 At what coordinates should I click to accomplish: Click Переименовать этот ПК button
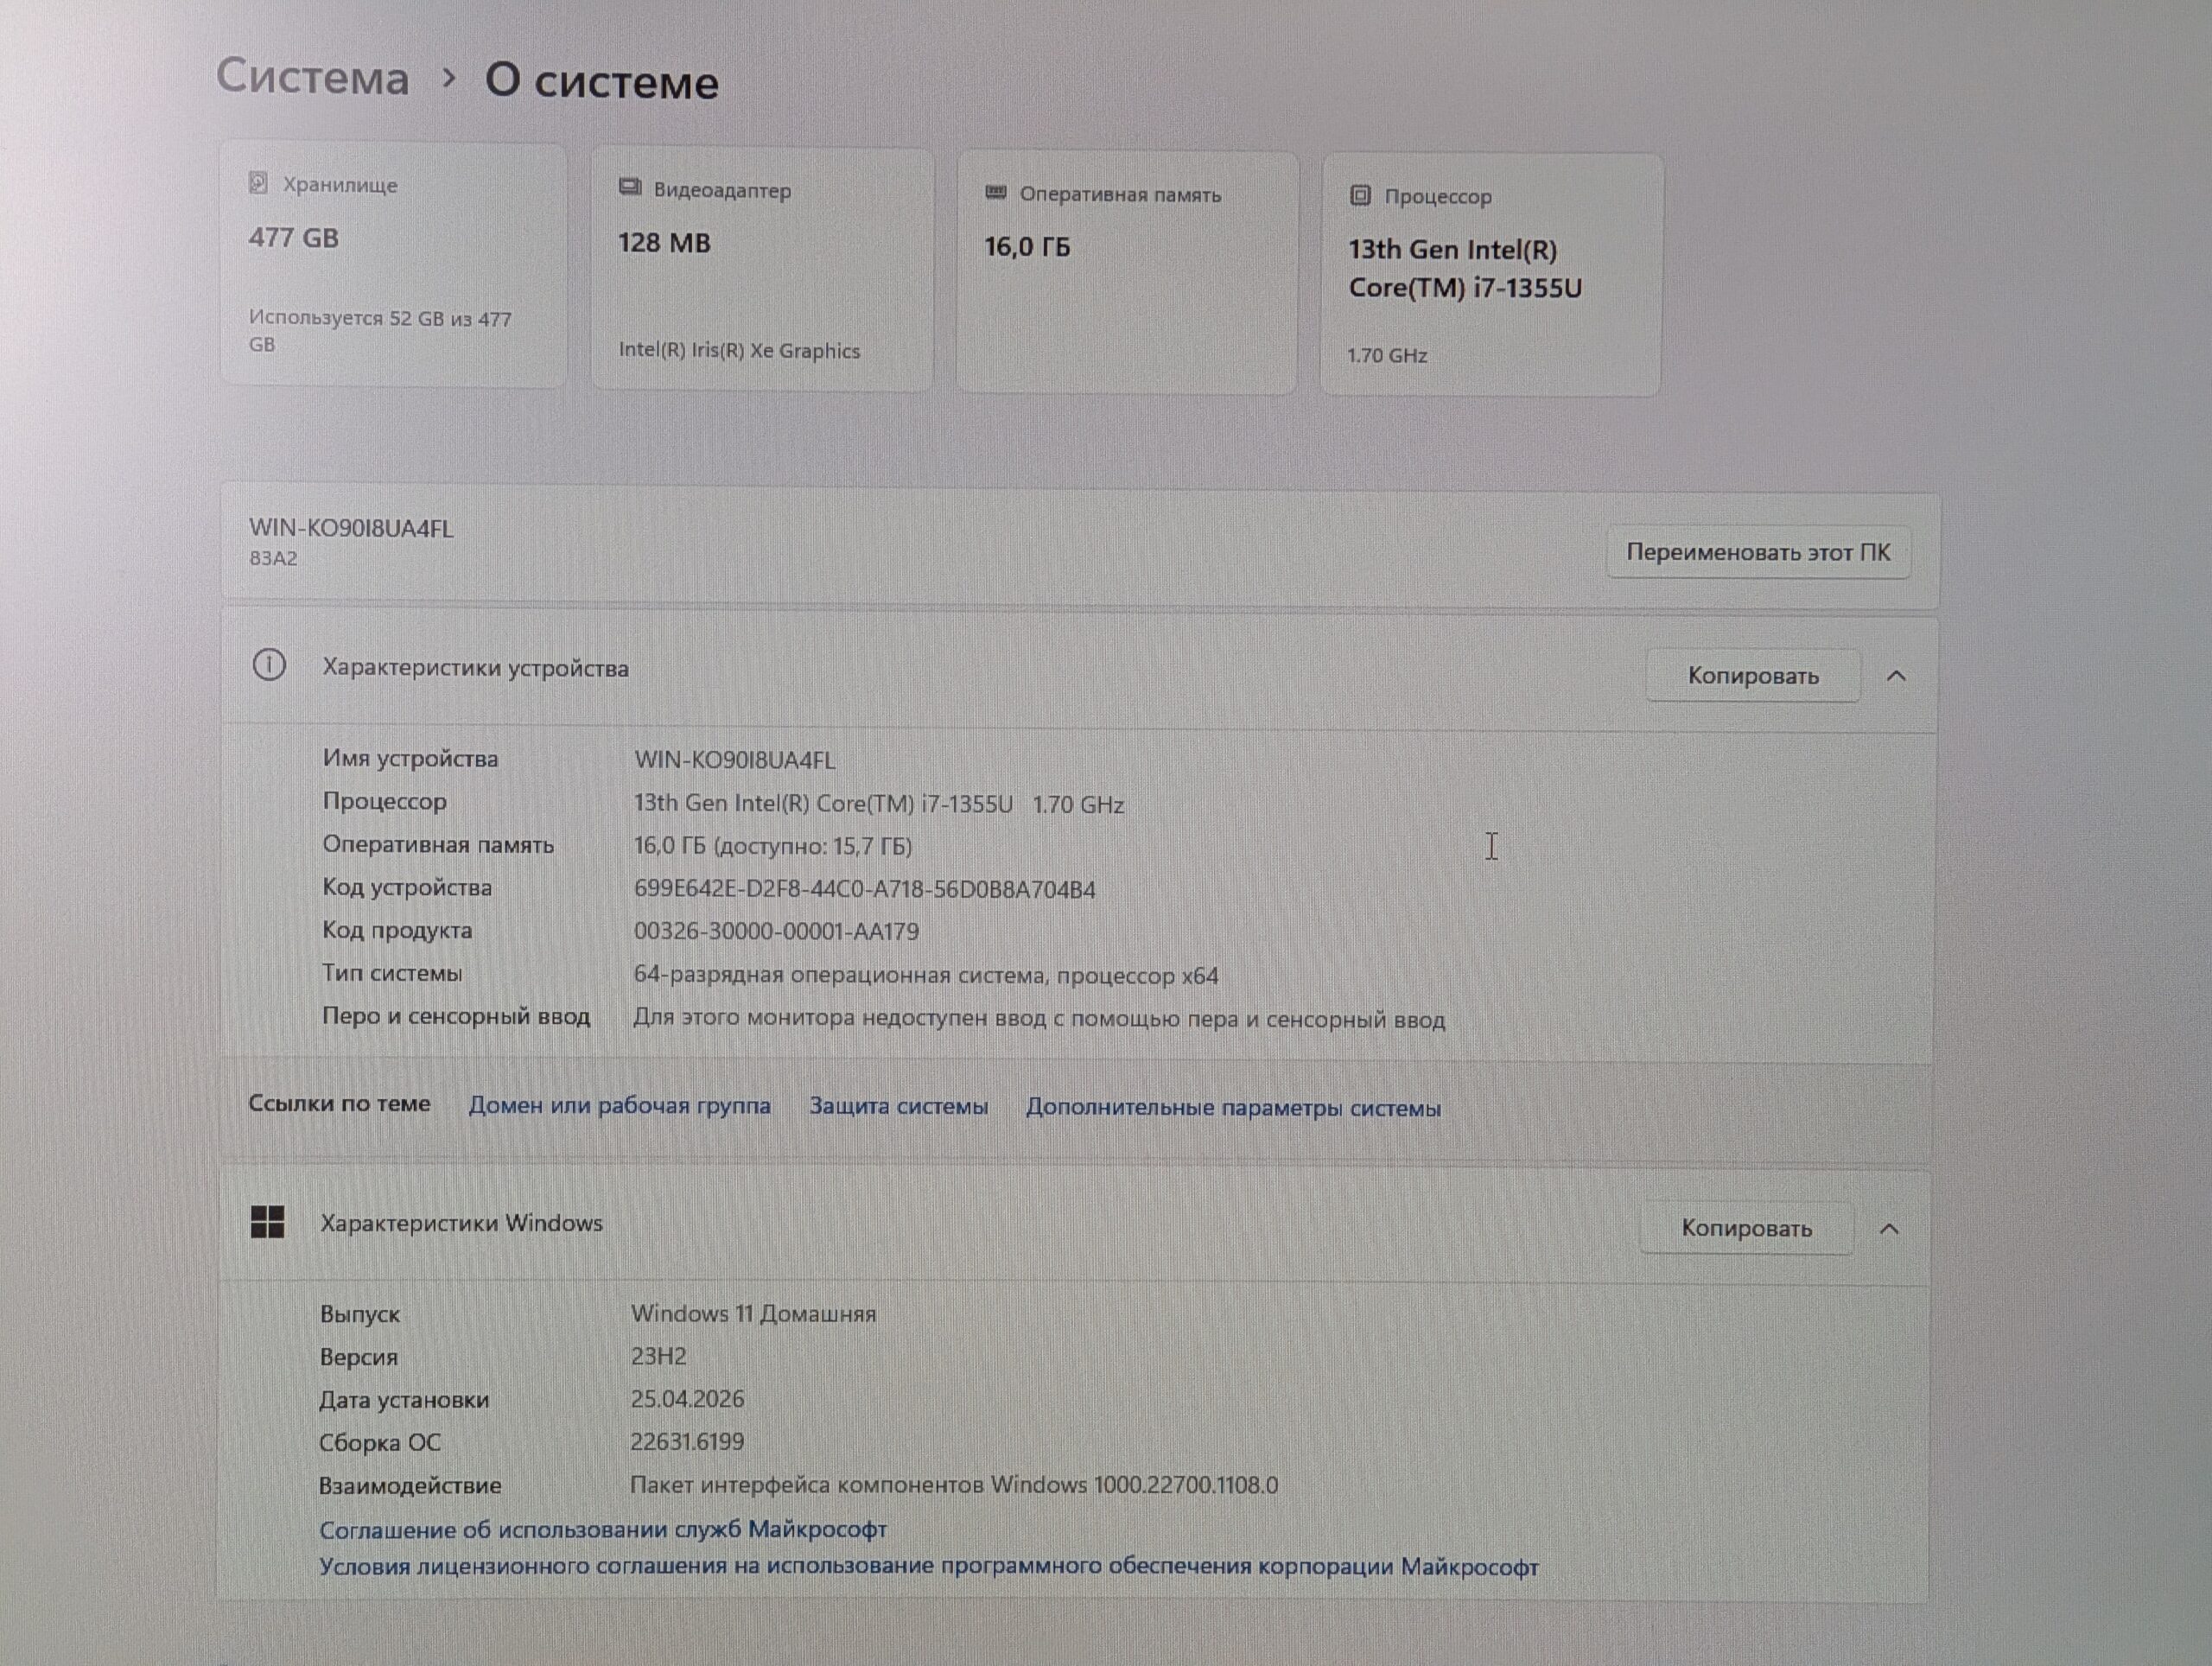pos(1758,552)
